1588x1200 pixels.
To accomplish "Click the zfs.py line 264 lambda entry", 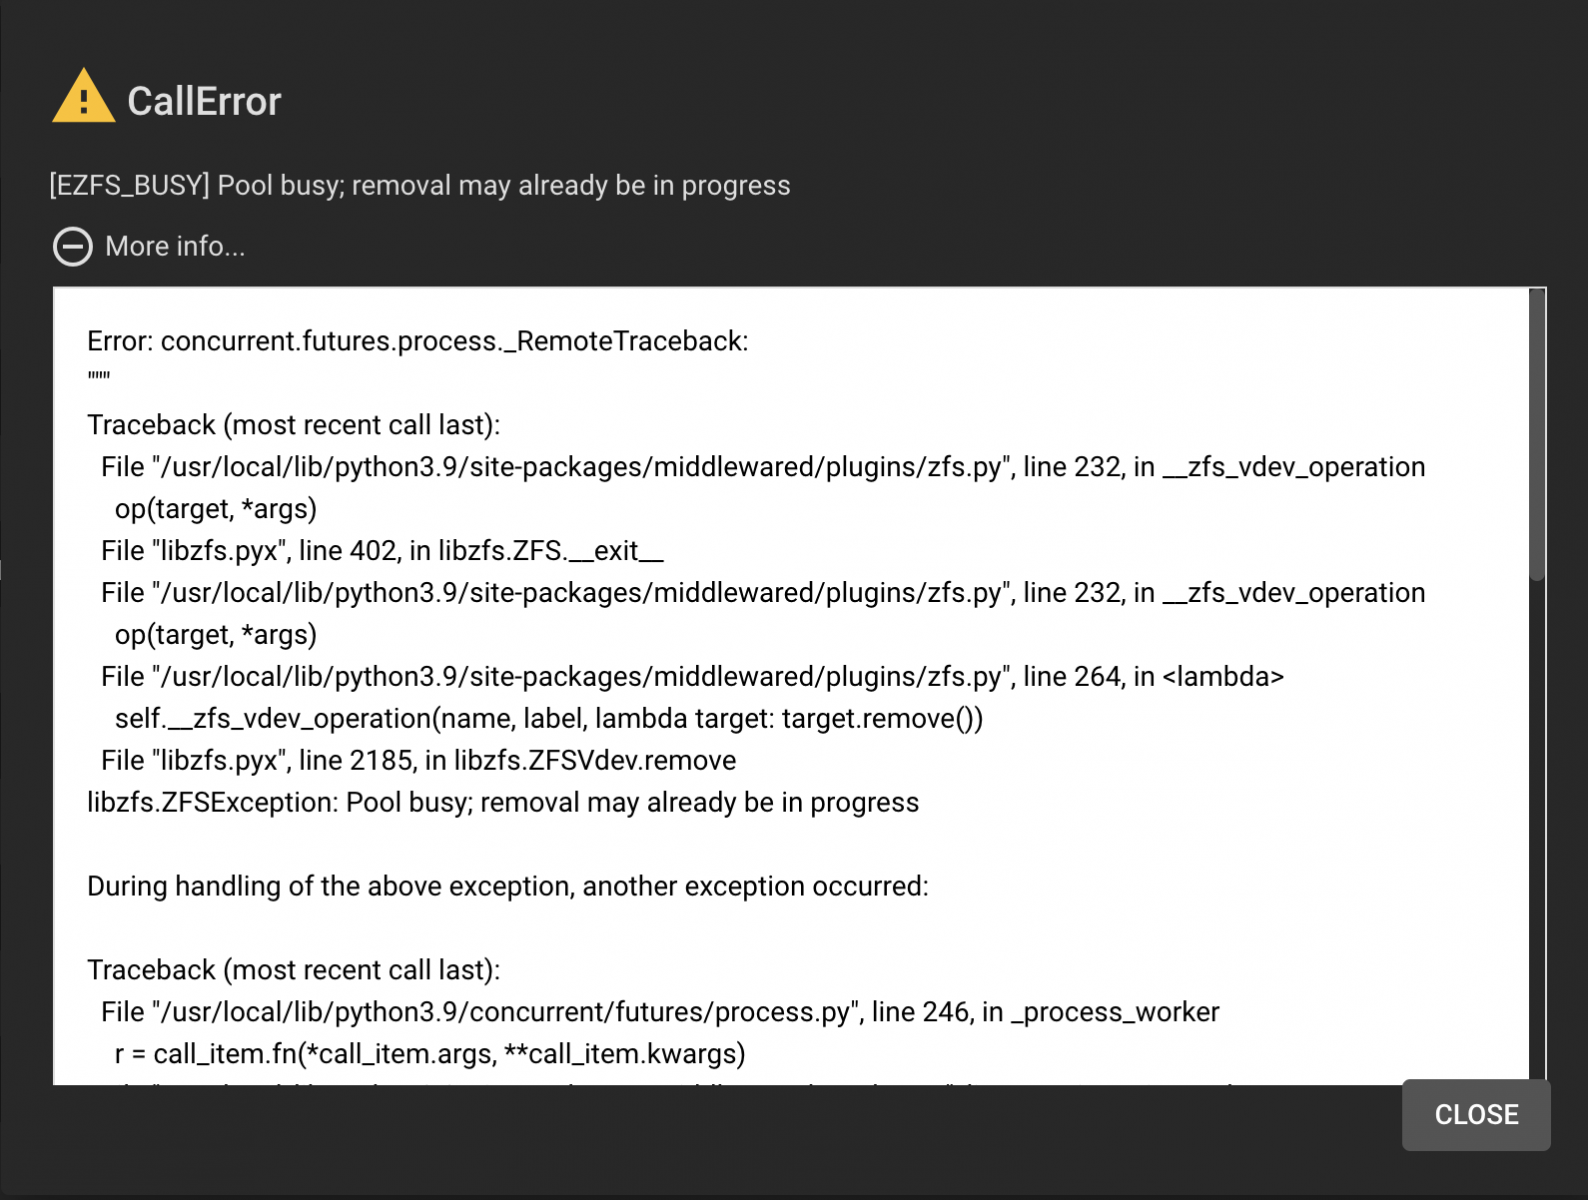I will [x=692, y=677].
